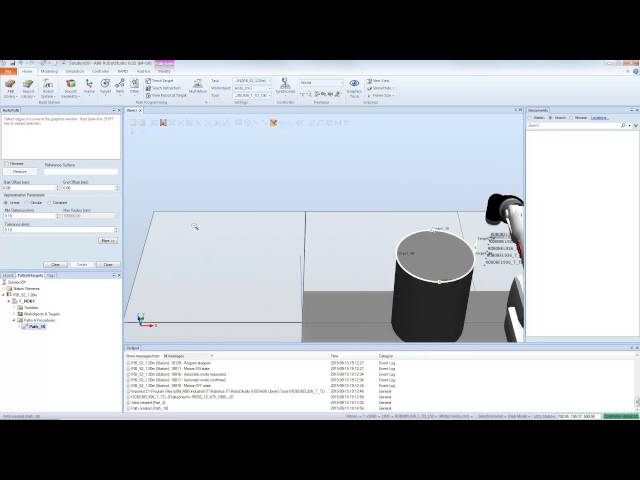The height and width of the screenshot is (480, 640).
Task: Click the Help icon at ribbon right
Action: point(636,71)
